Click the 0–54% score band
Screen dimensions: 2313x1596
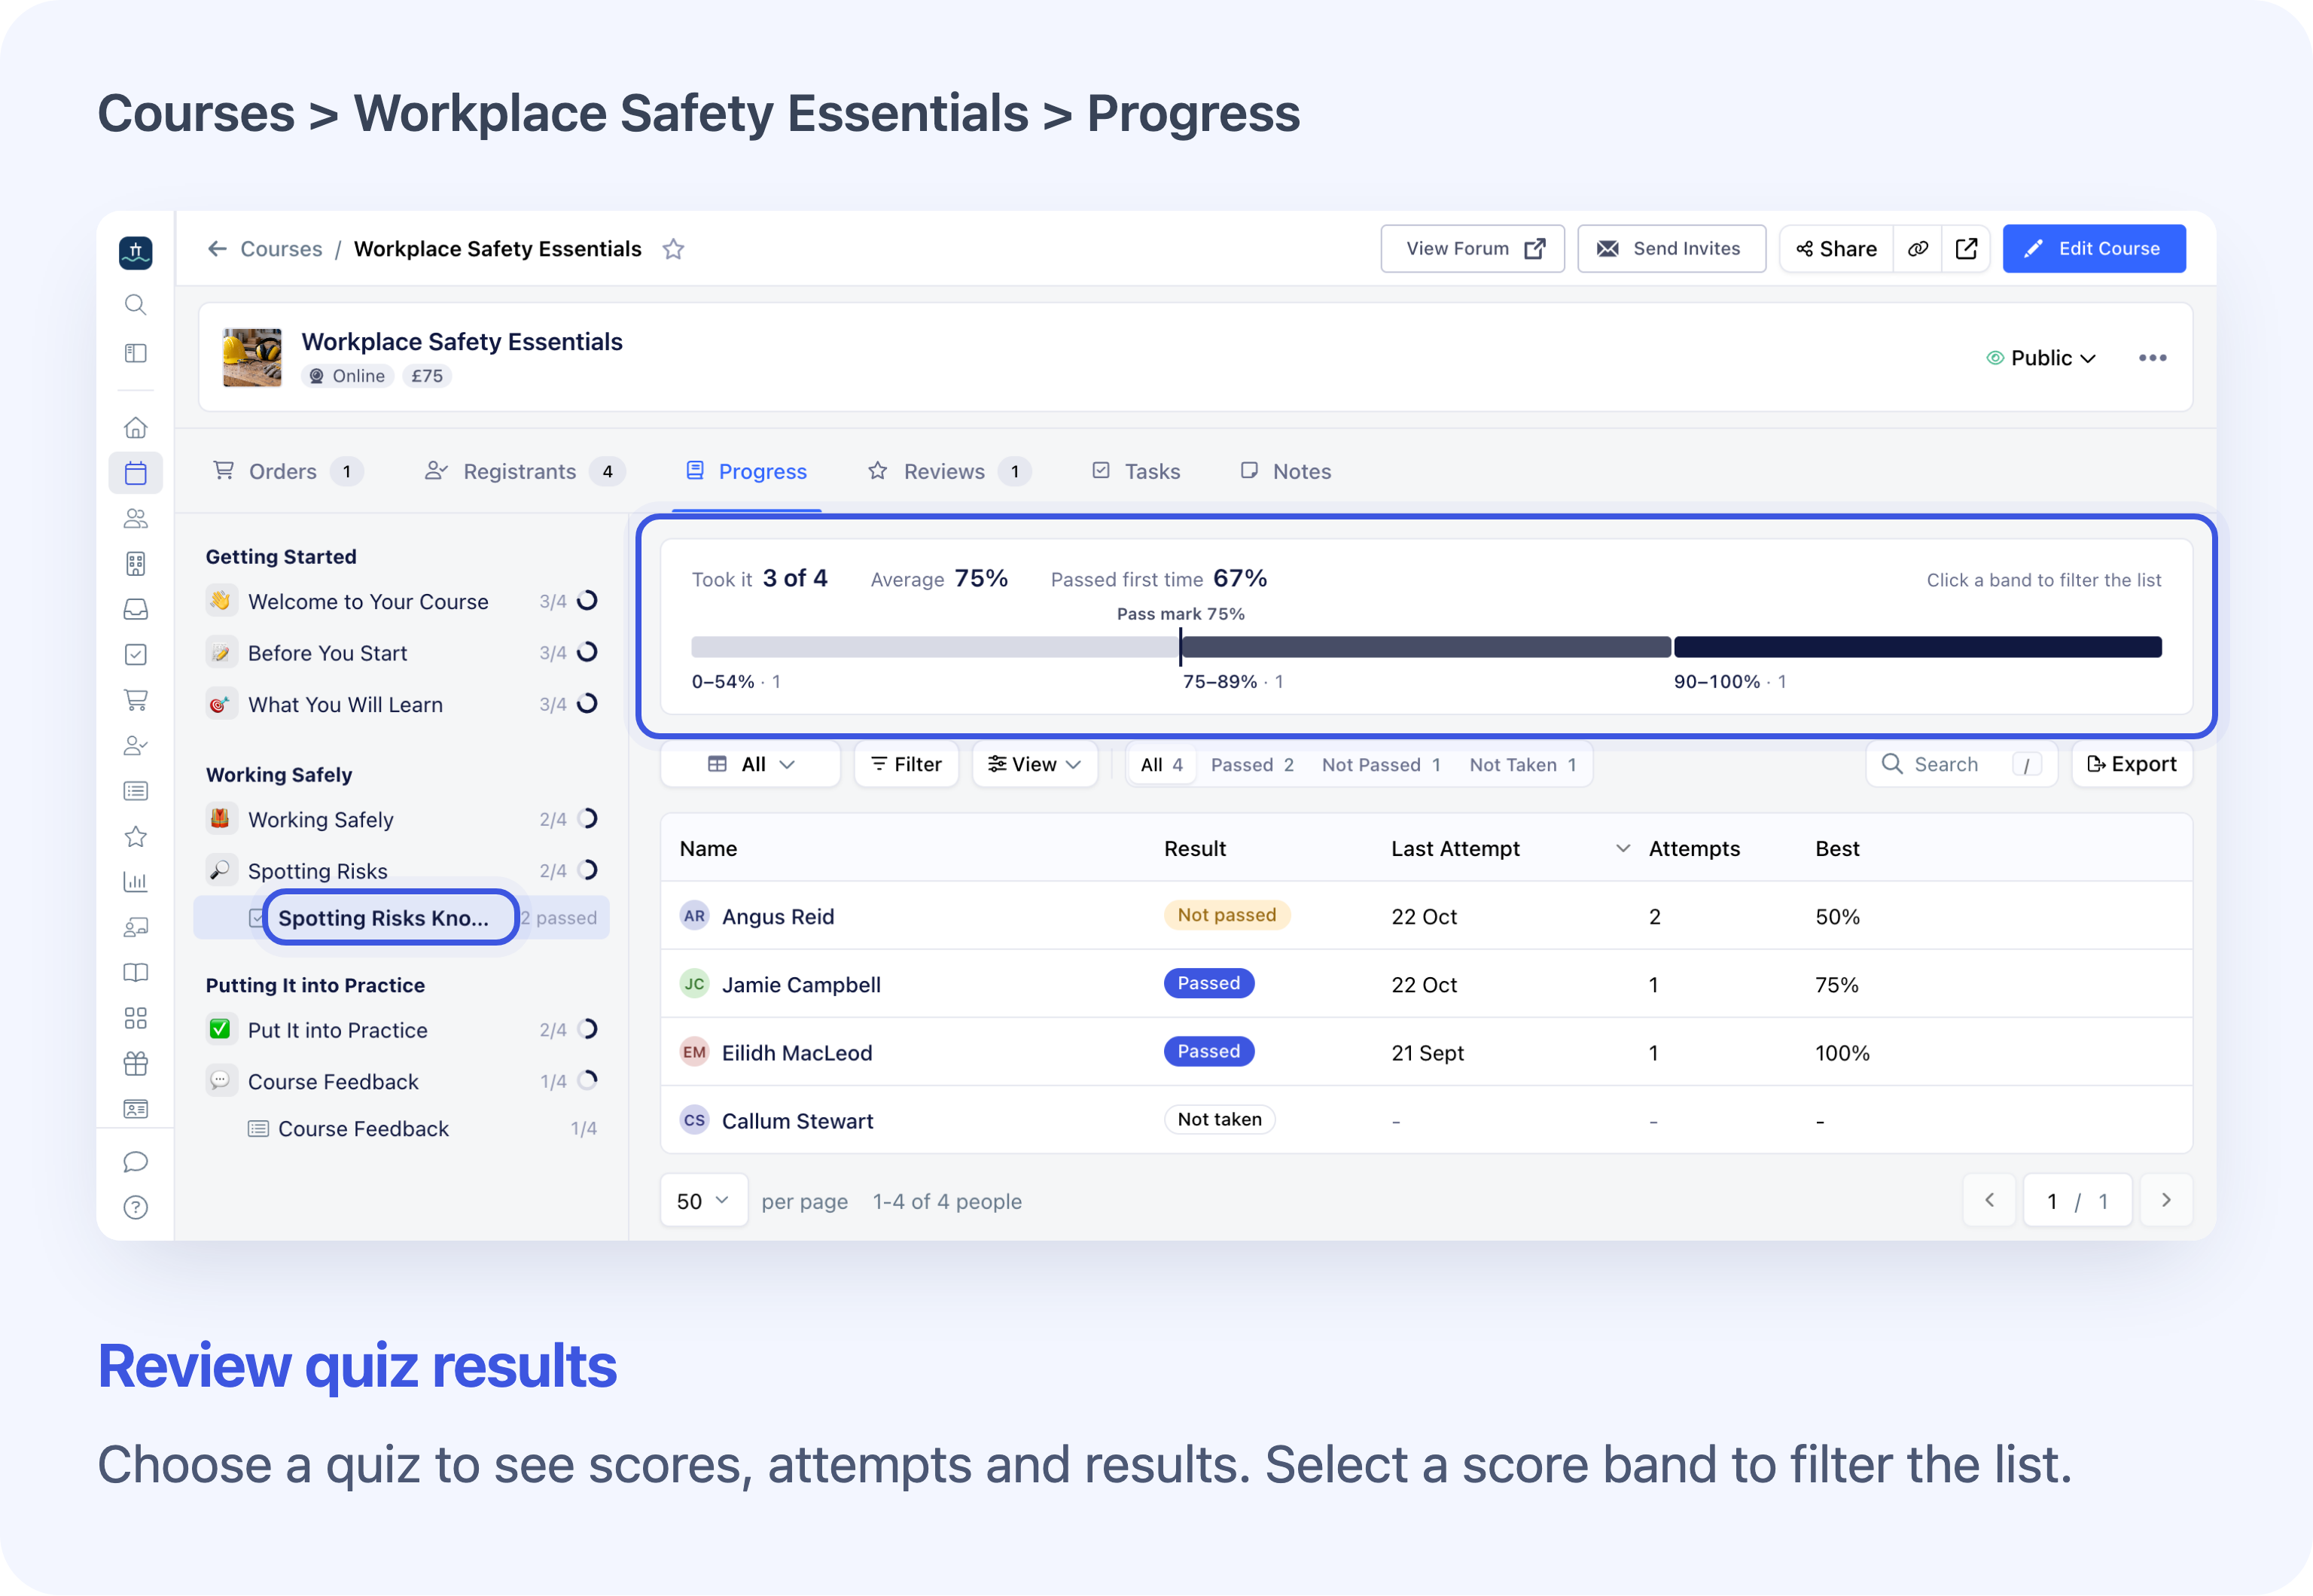935,647
